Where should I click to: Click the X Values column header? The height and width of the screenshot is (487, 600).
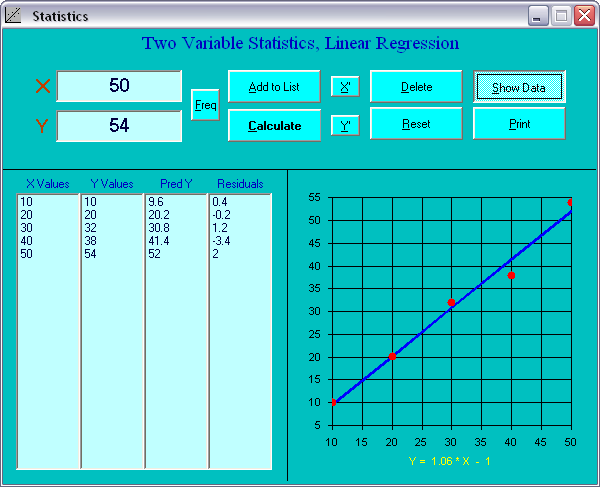48,184
